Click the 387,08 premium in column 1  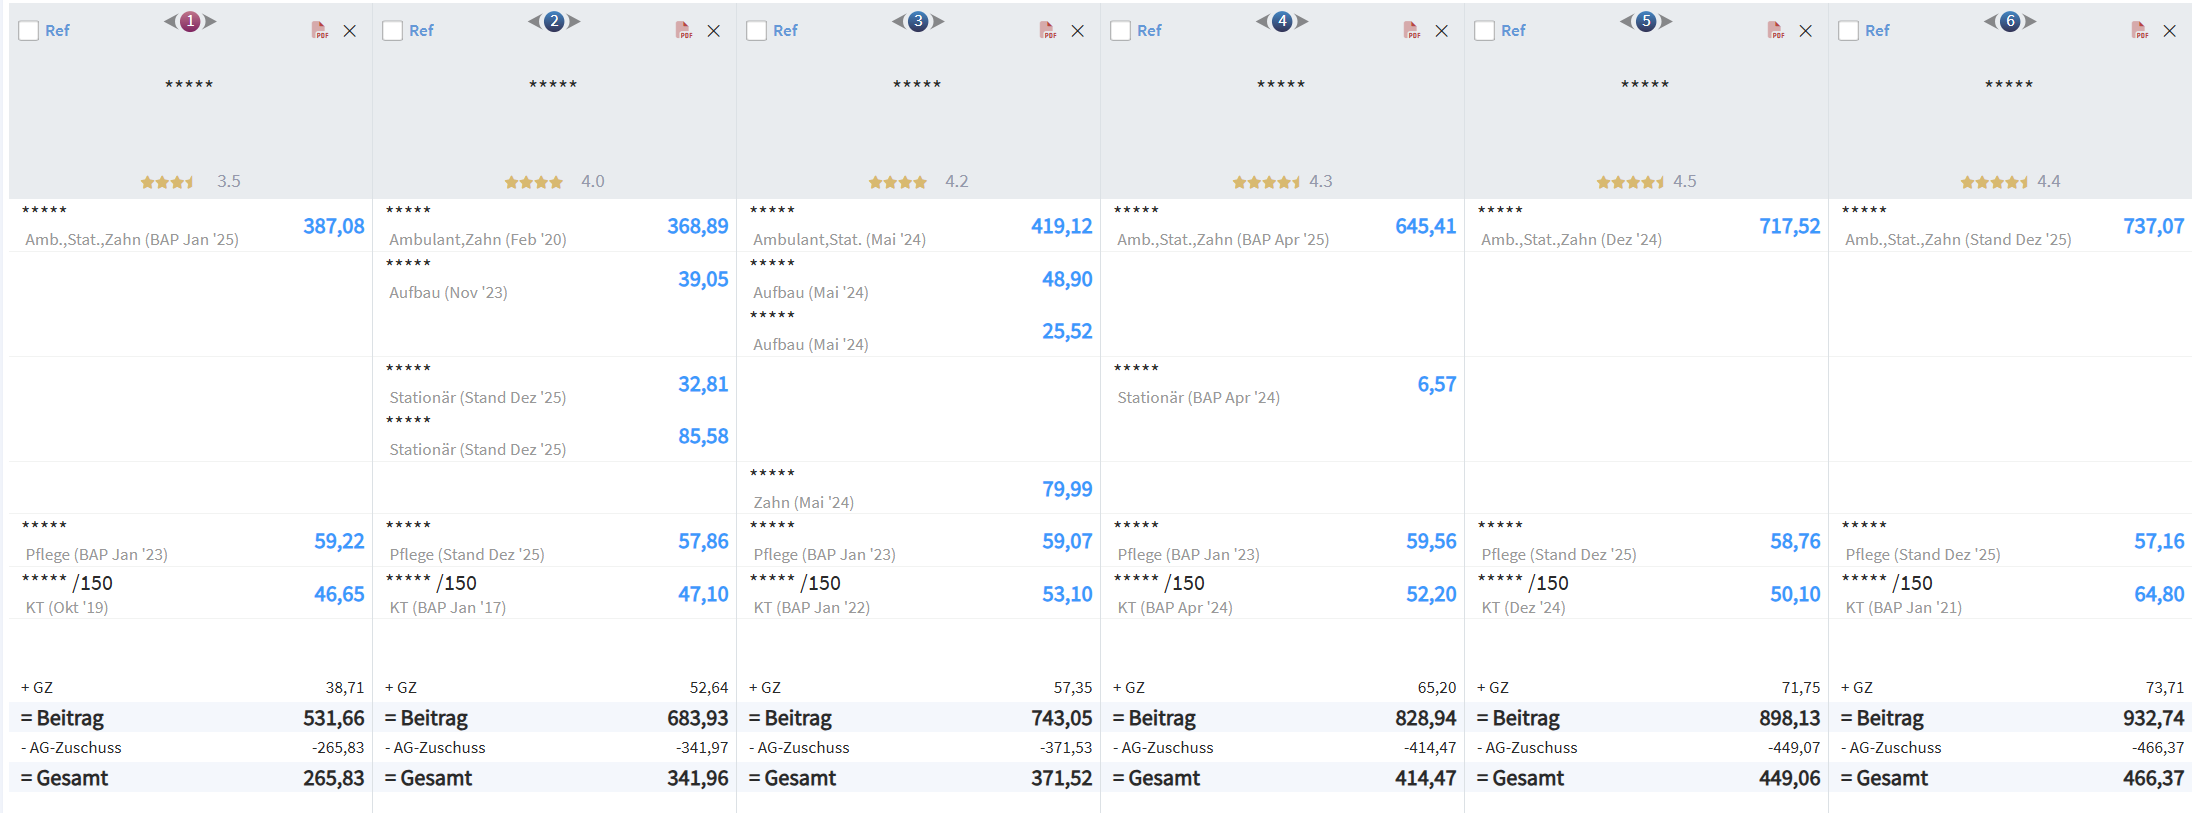coord(334,227)
